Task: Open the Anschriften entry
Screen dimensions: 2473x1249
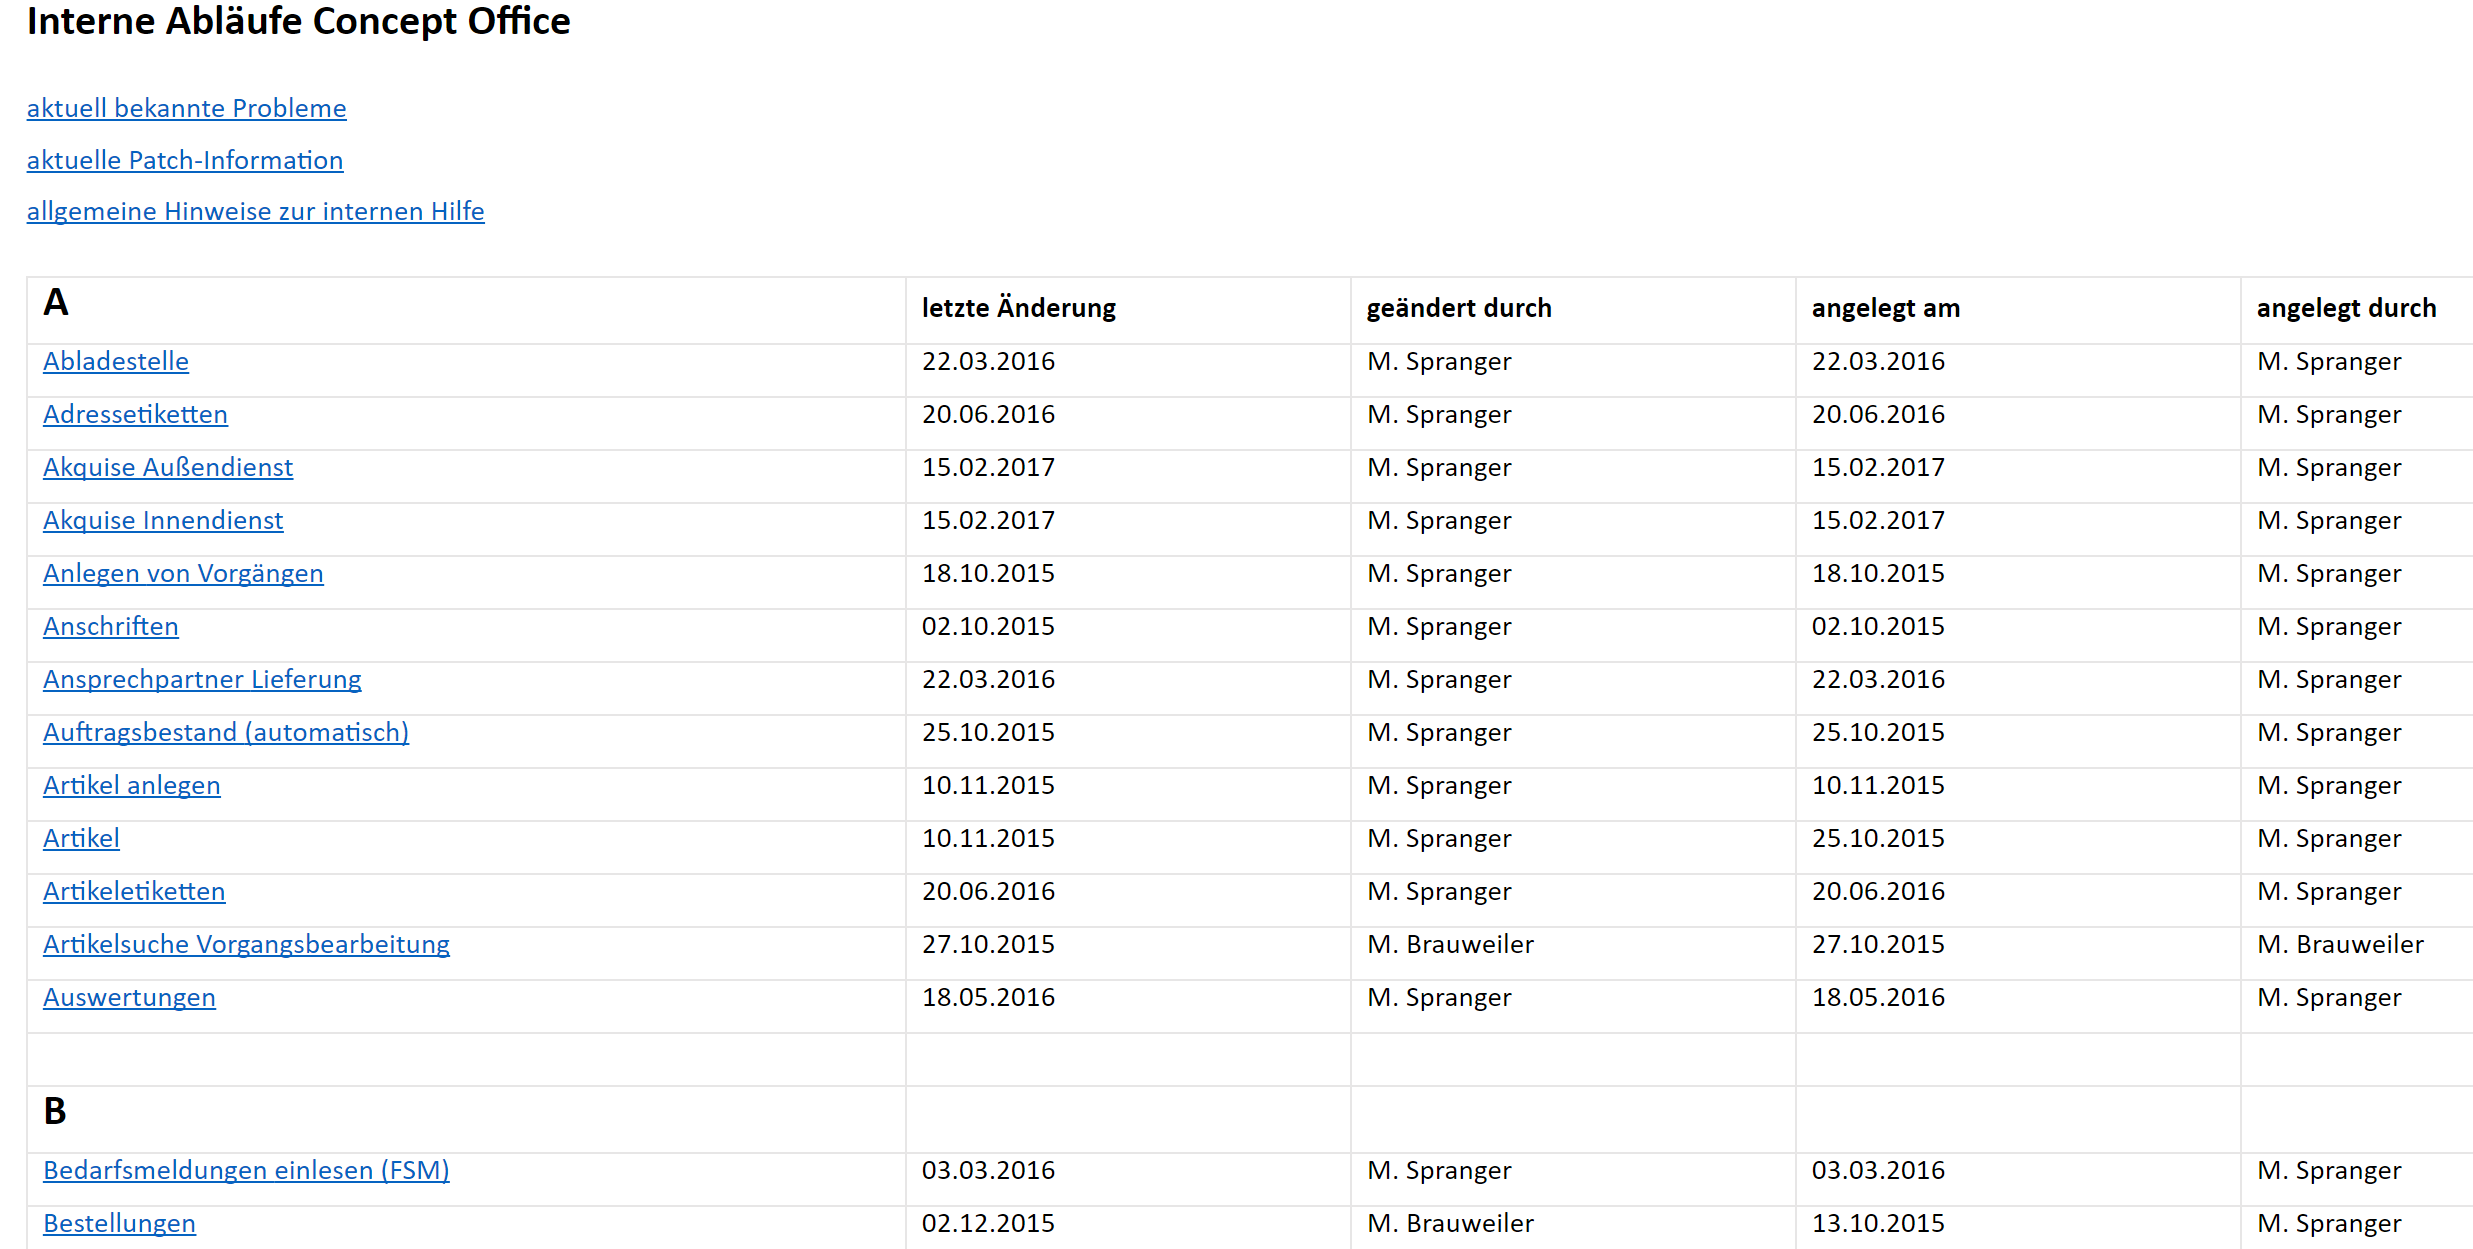Action: click(x=111, y=626)
